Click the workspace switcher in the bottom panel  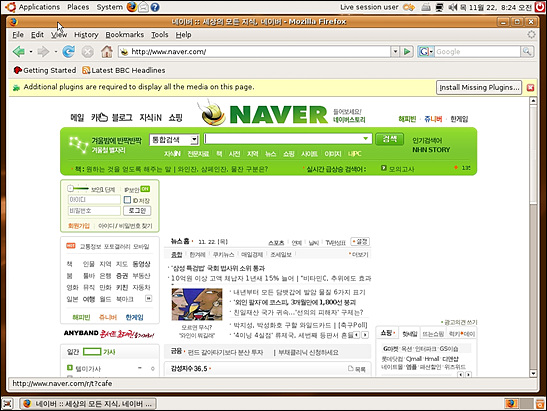(x=519, y=404)
